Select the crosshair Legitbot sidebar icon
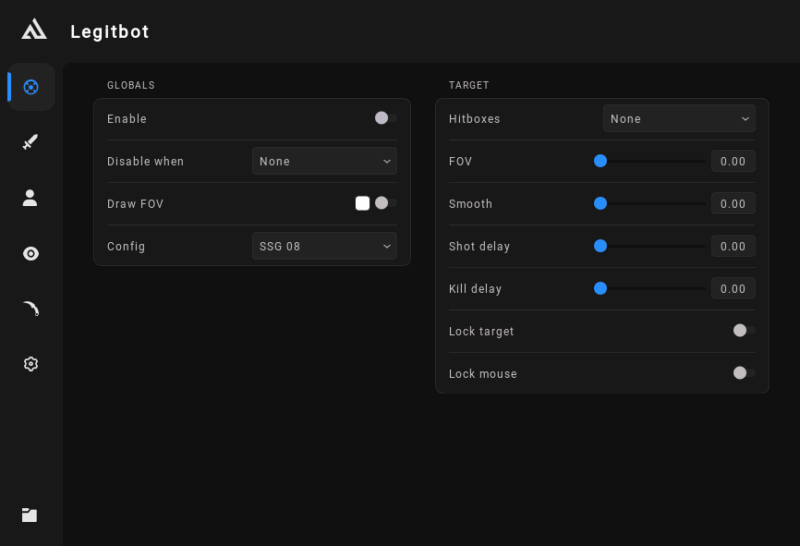The height and width of the screenshot is (546, 800). pyautogui.click(x=31, y=87)
